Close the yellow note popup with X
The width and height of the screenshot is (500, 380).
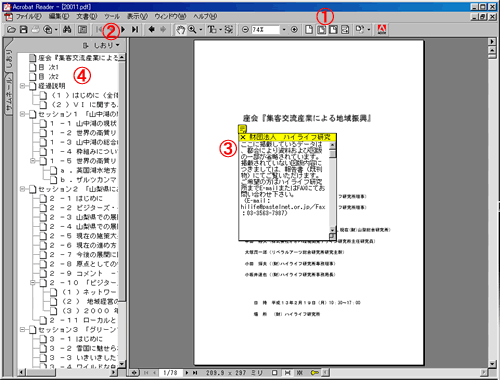(x=243, y=137)
